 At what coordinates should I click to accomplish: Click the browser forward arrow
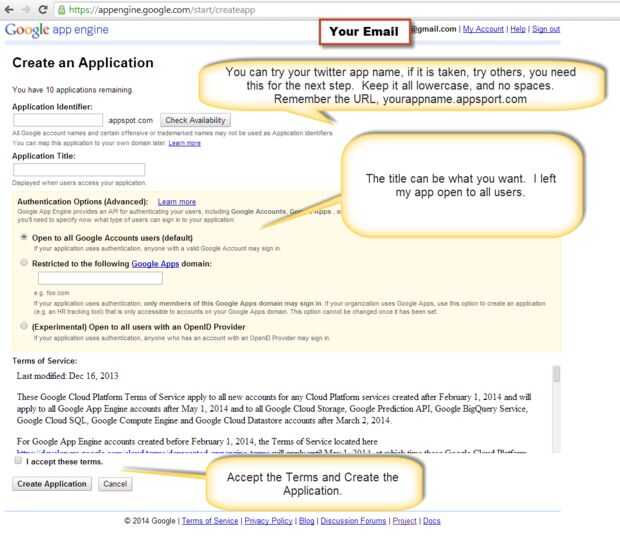pyautogui.click(x=26, y=9)
